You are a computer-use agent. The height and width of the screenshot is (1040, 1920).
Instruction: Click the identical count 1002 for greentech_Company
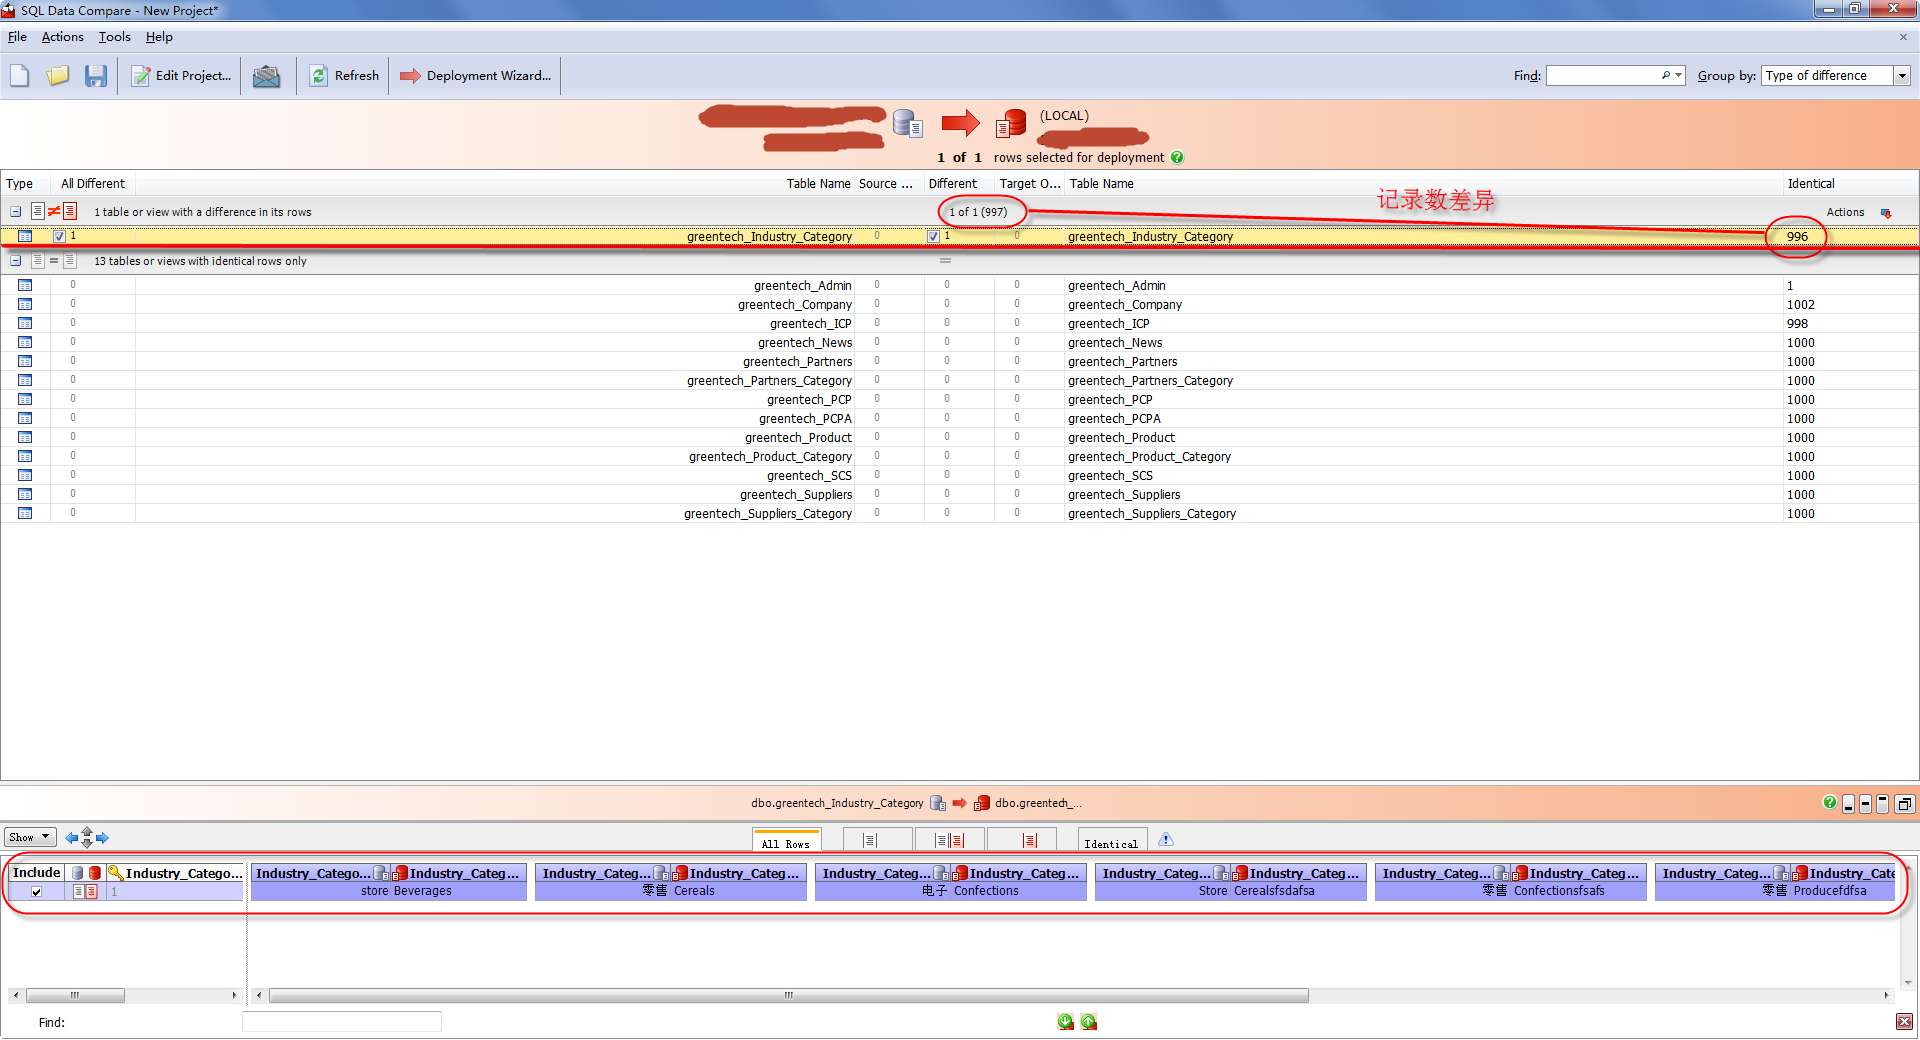pyautogui.click(x=1800, y=304)
